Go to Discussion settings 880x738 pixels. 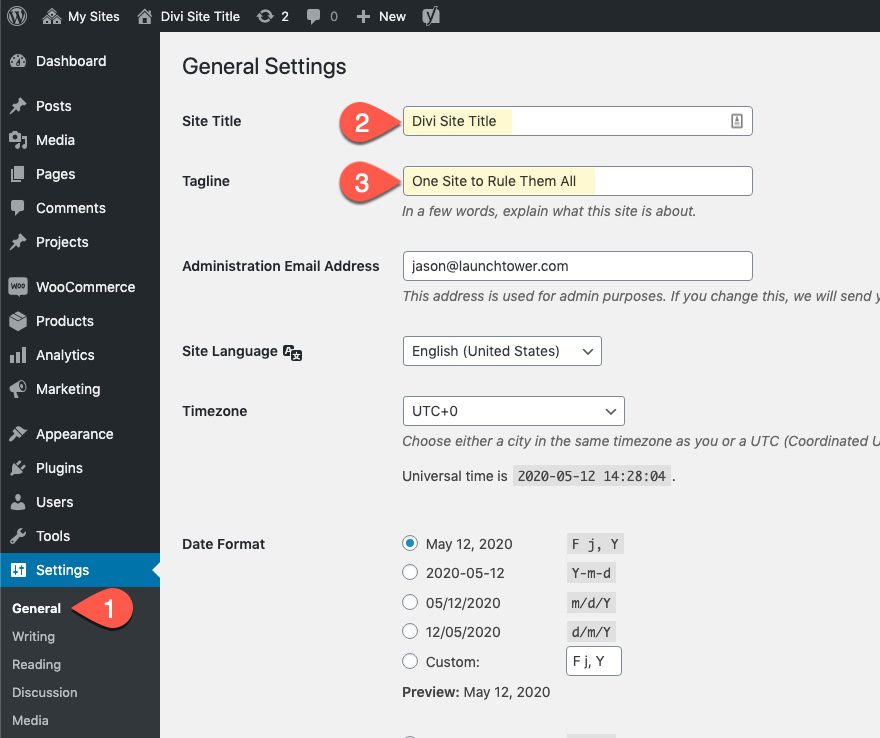point(44,692)
